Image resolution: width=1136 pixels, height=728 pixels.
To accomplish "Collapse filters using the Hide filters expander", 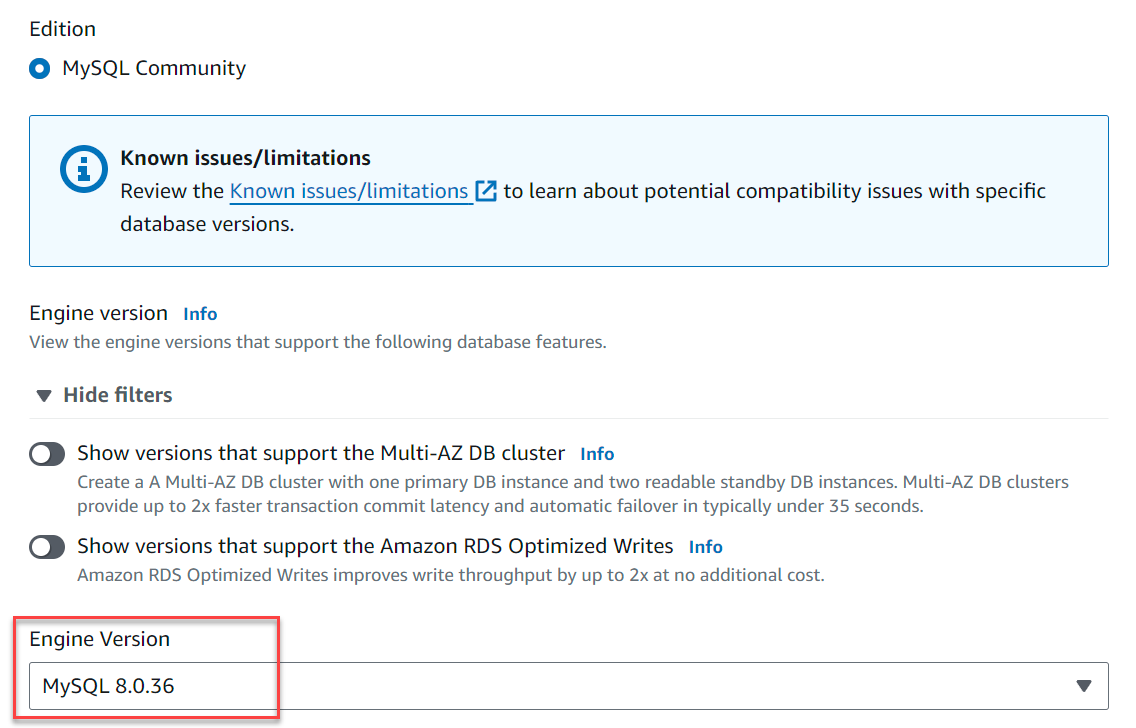I will click(101, 394).
